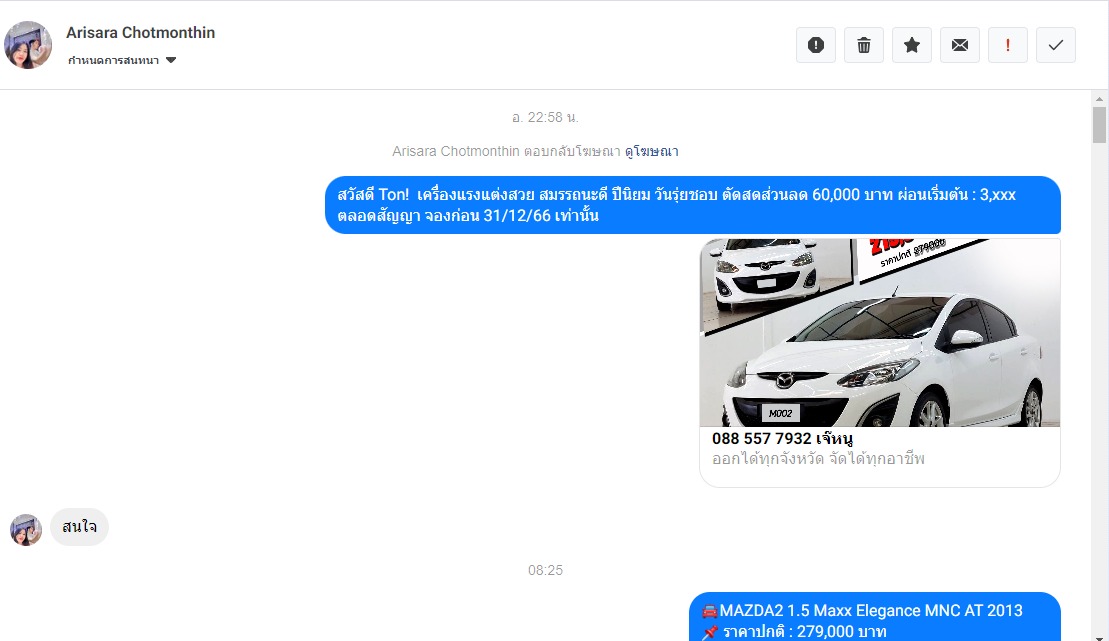Click the scrollbar thumb of the conversation

pos(1099,125)
